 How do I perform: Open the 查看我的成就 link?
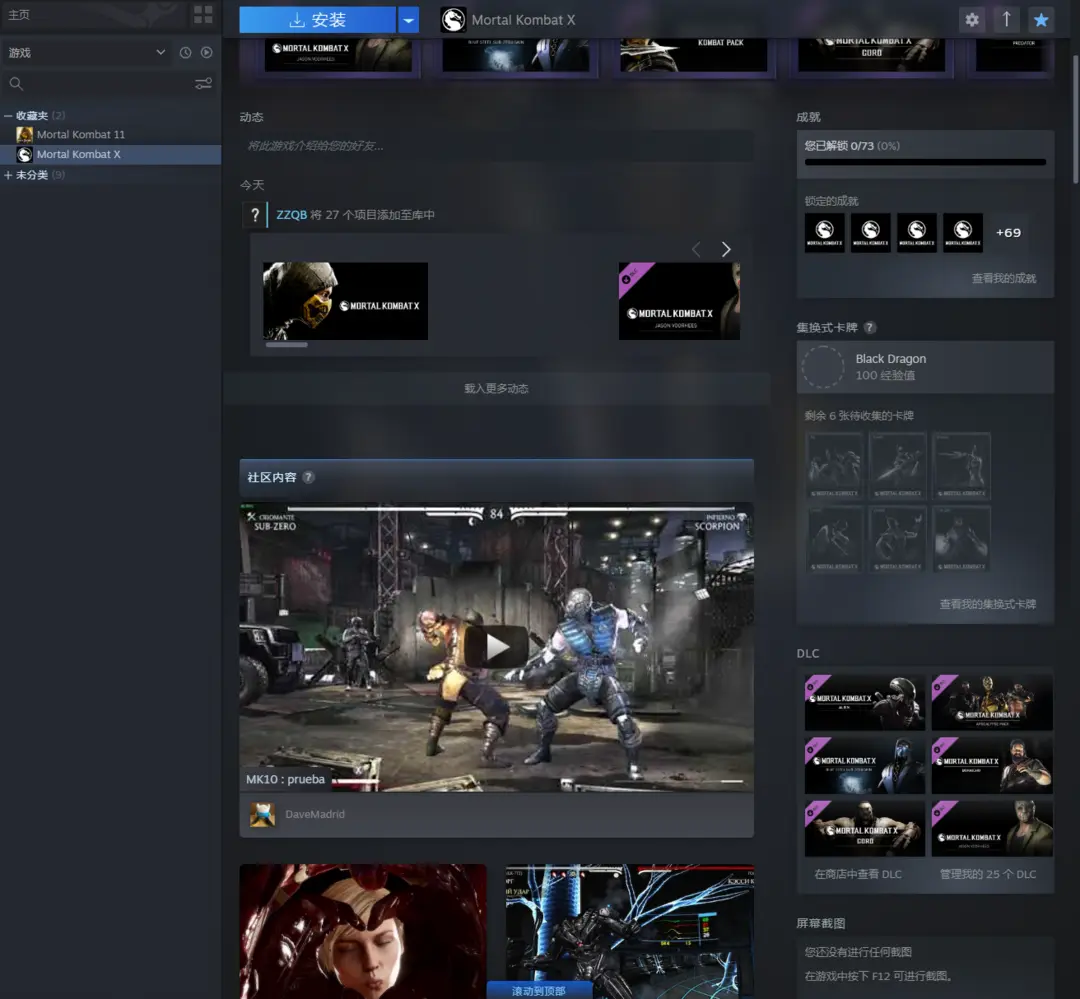(x=1004, y=278)
